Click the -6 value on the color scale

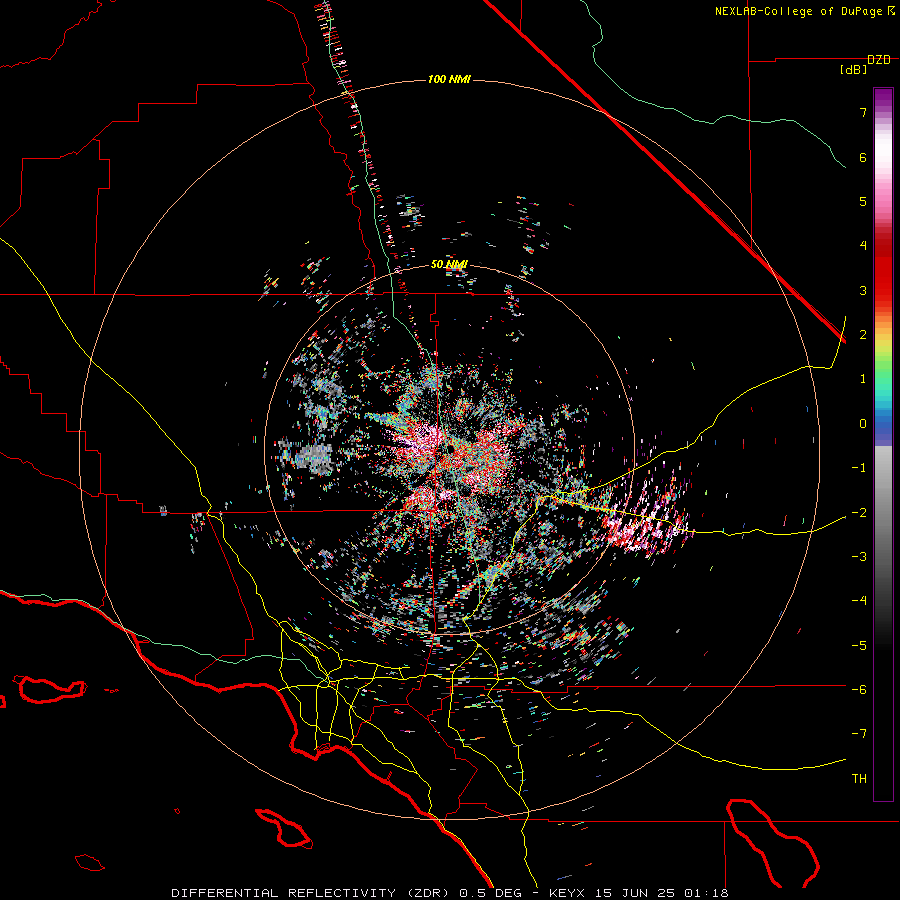[859, 689]
